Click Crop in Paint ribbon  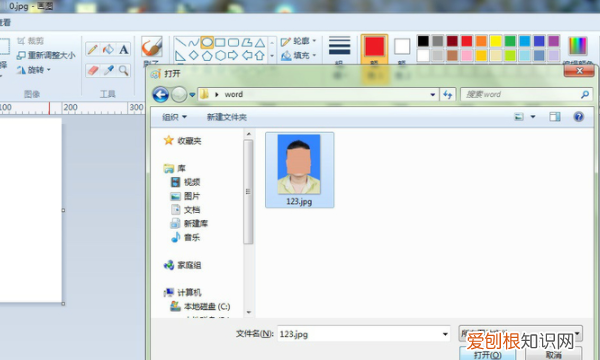31,41
